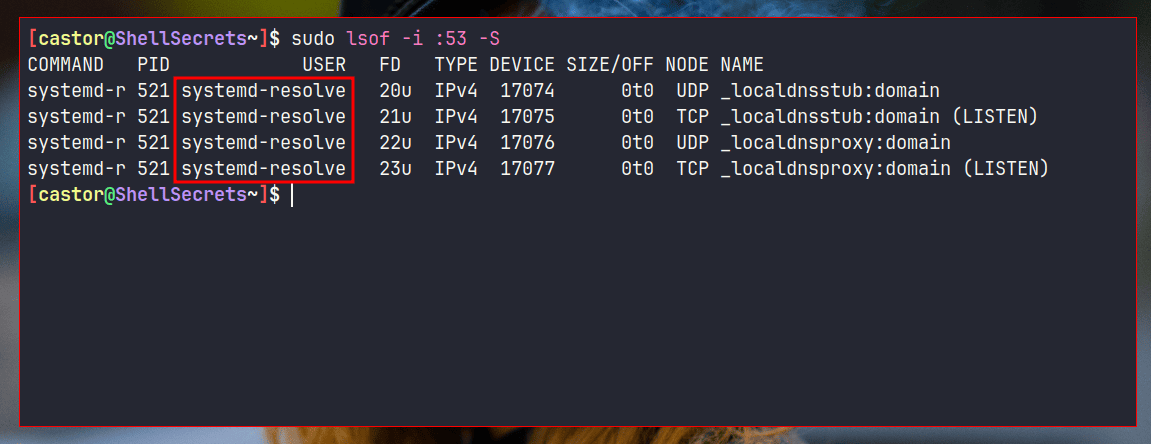
Task: Click the sudo command word
Action: [312, 39]
